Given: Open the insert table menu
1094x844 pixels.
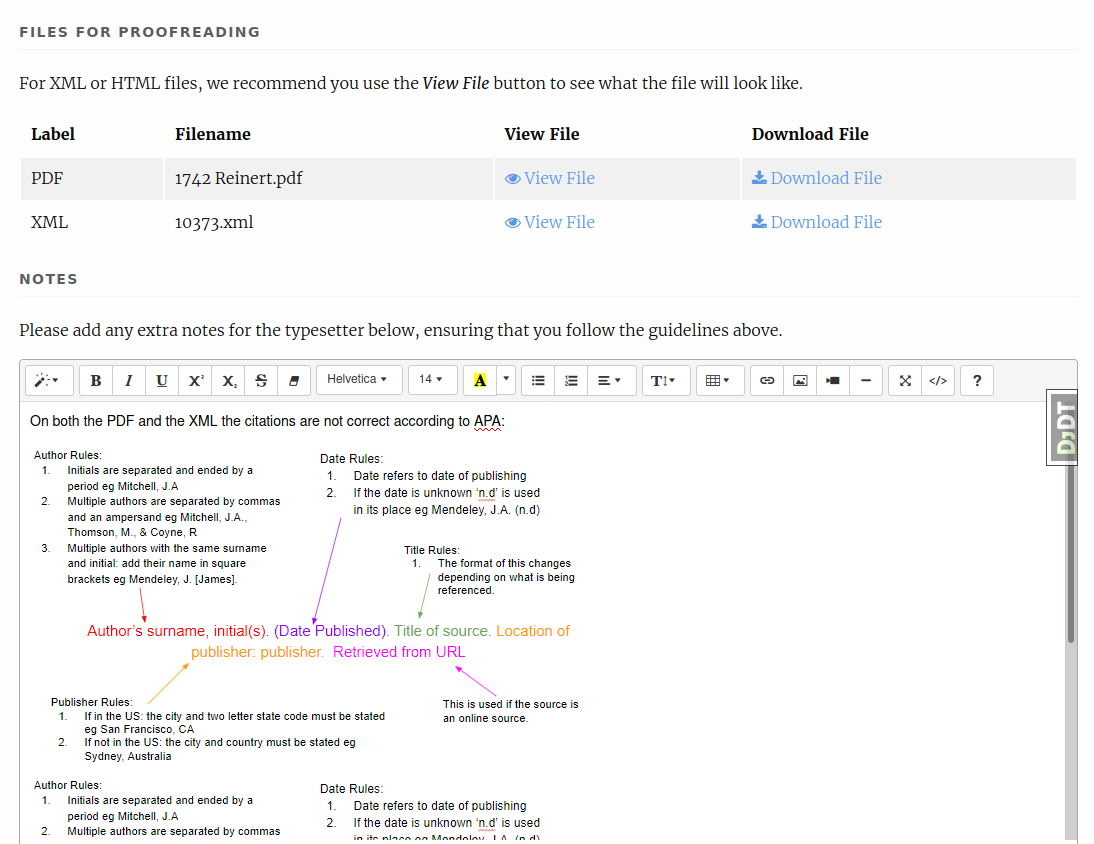Looking at the screenshot, I should click(x=718, y=380).
